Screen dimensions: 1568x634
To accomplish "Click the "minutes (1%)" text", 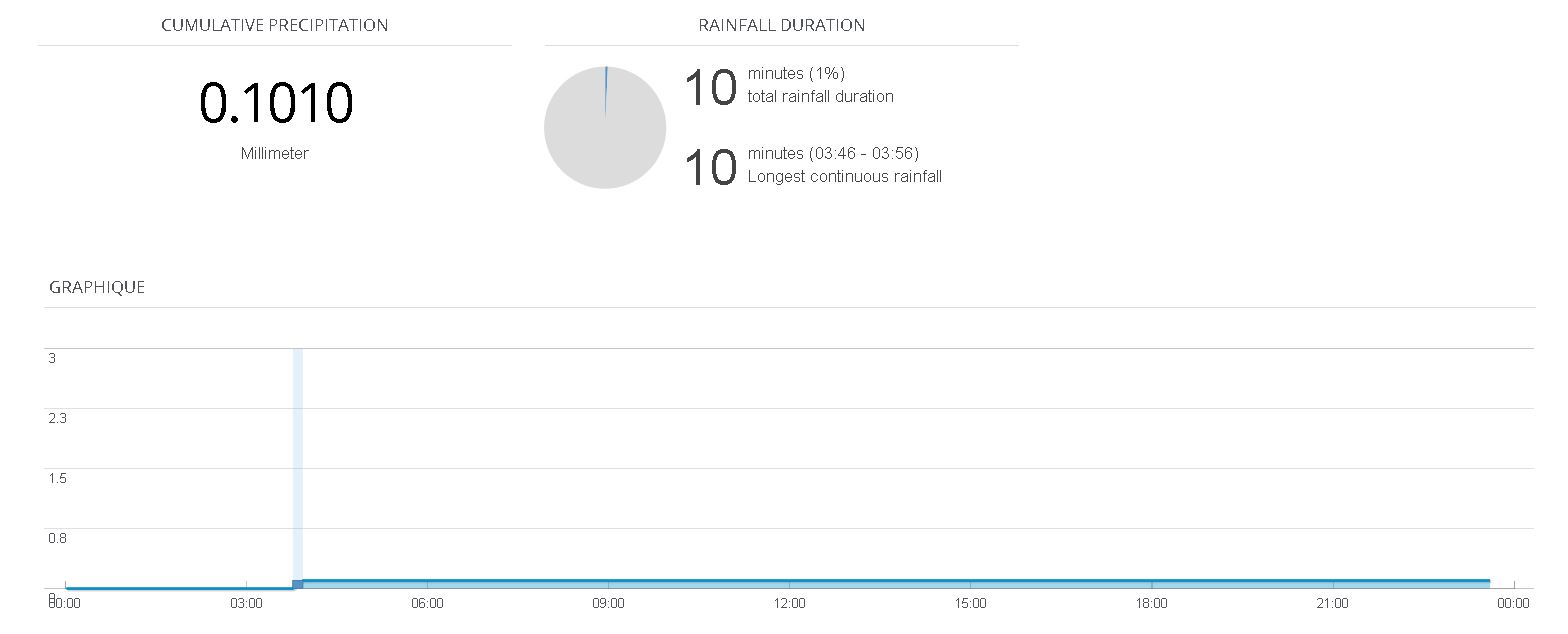I will pyautogui.click(x=796, y=73).
